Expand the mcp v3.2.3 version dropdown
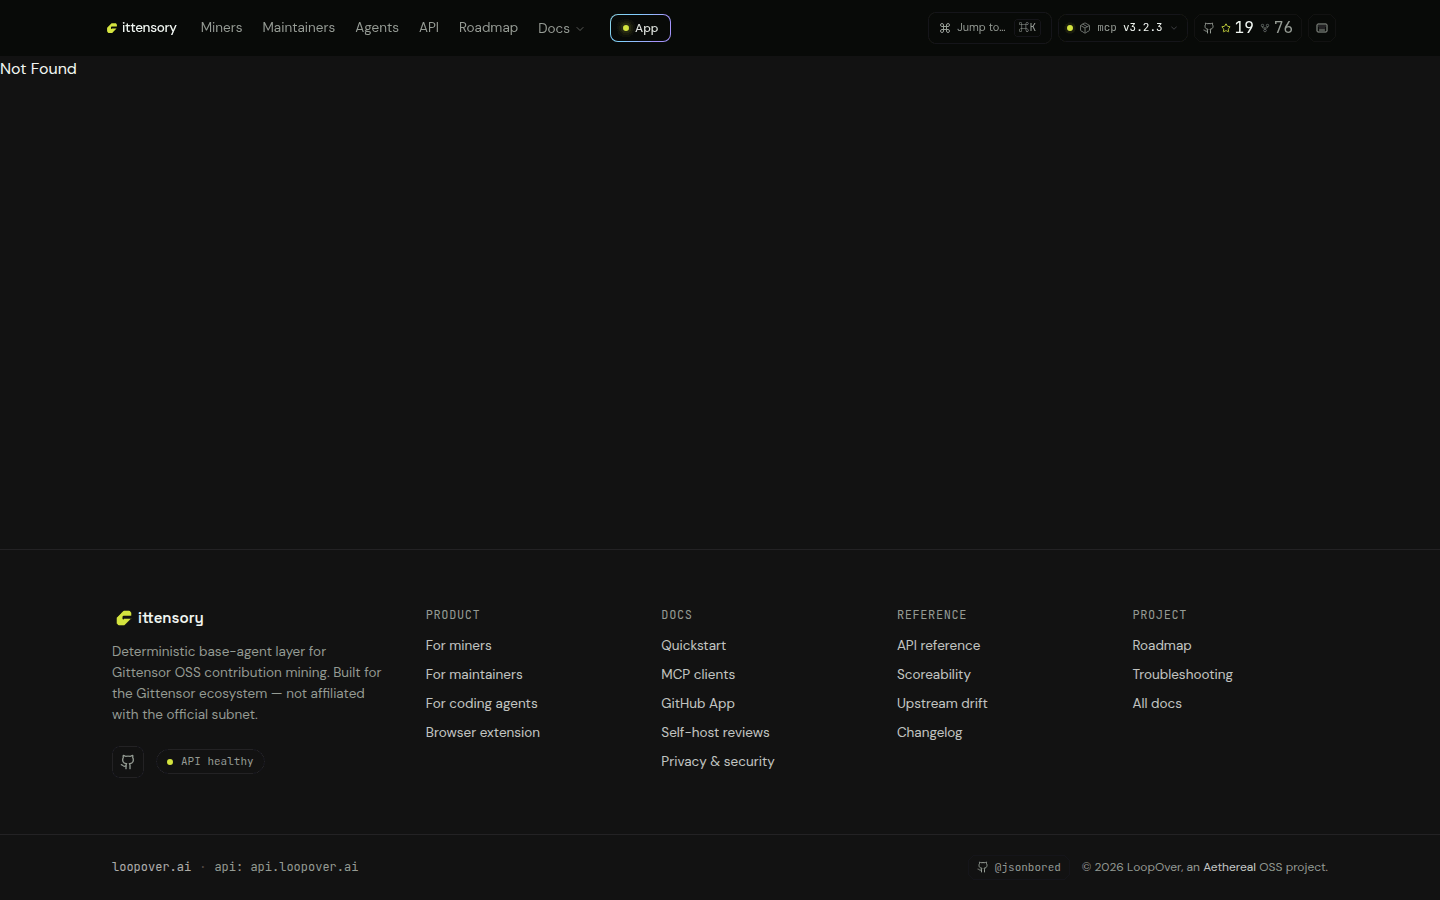Image resolution: width=1440 pixels, height=900 pixels. pyautogui.click(x=1123, y=28)
